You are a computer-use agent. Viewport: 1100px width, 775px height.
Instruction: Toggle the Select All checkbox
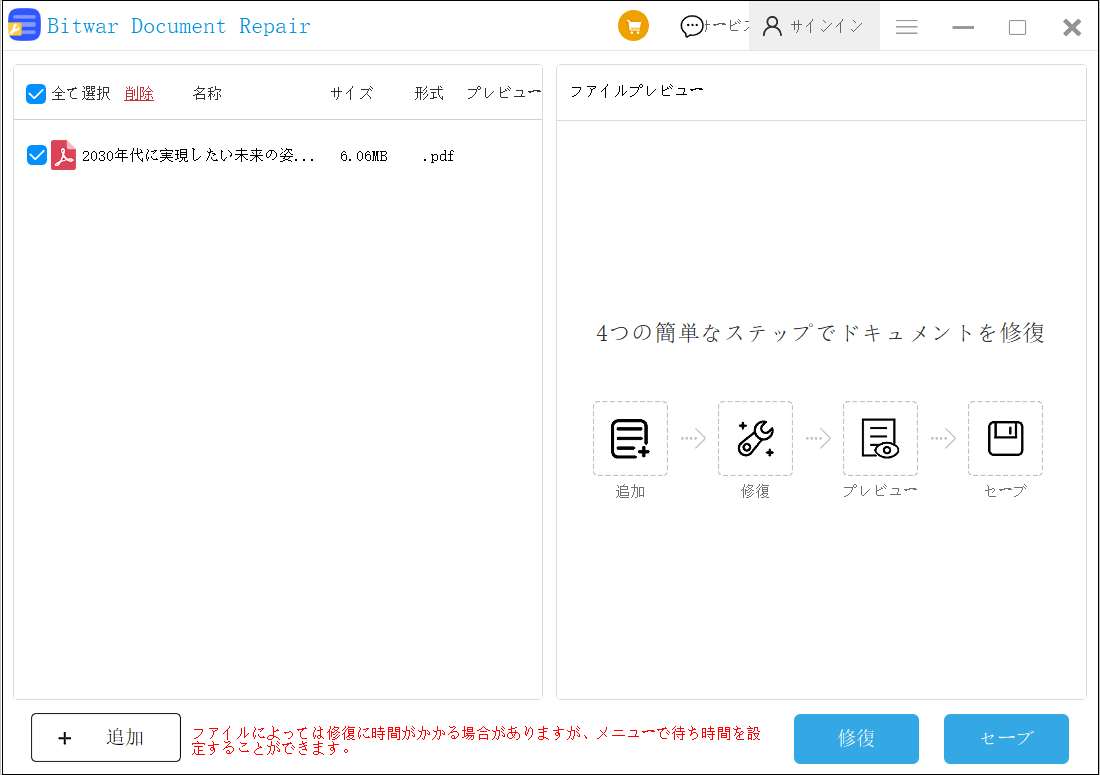coord(36,94)
